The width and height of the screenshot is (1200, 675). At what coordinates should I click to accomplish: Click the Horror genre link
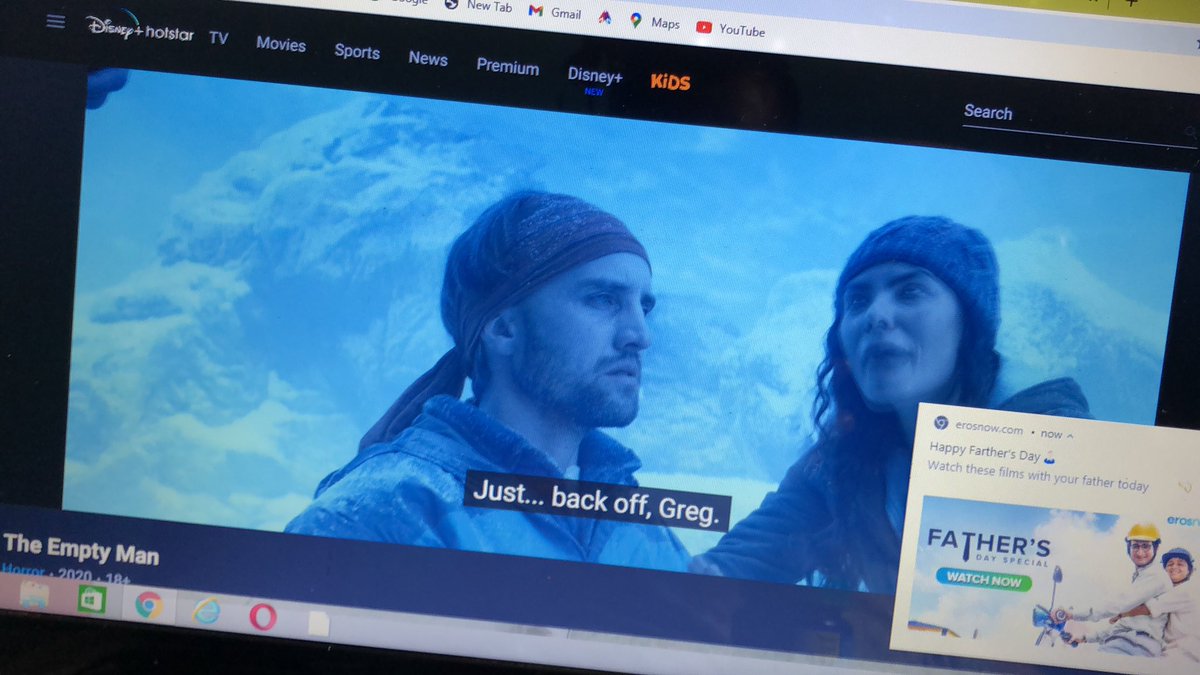click(x=23, y=570)
